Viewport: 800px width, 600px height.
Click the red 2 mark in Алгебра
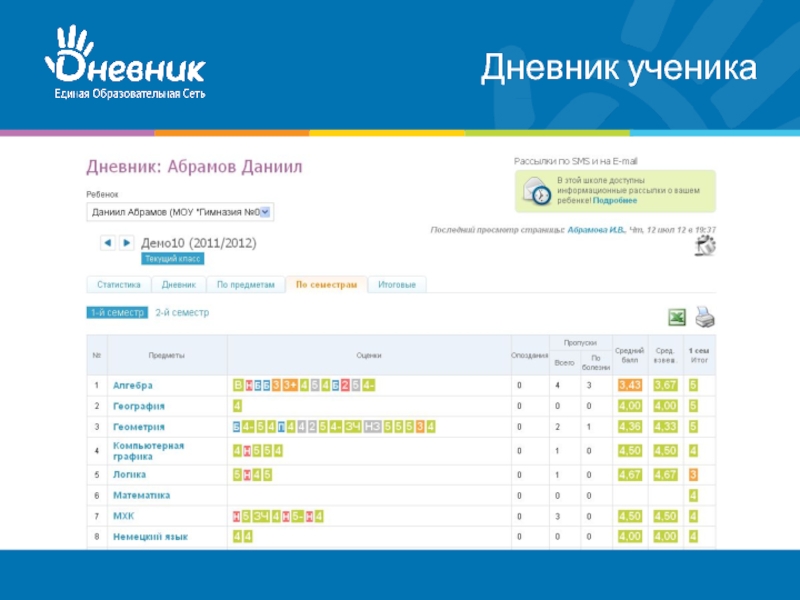[345, 385]
